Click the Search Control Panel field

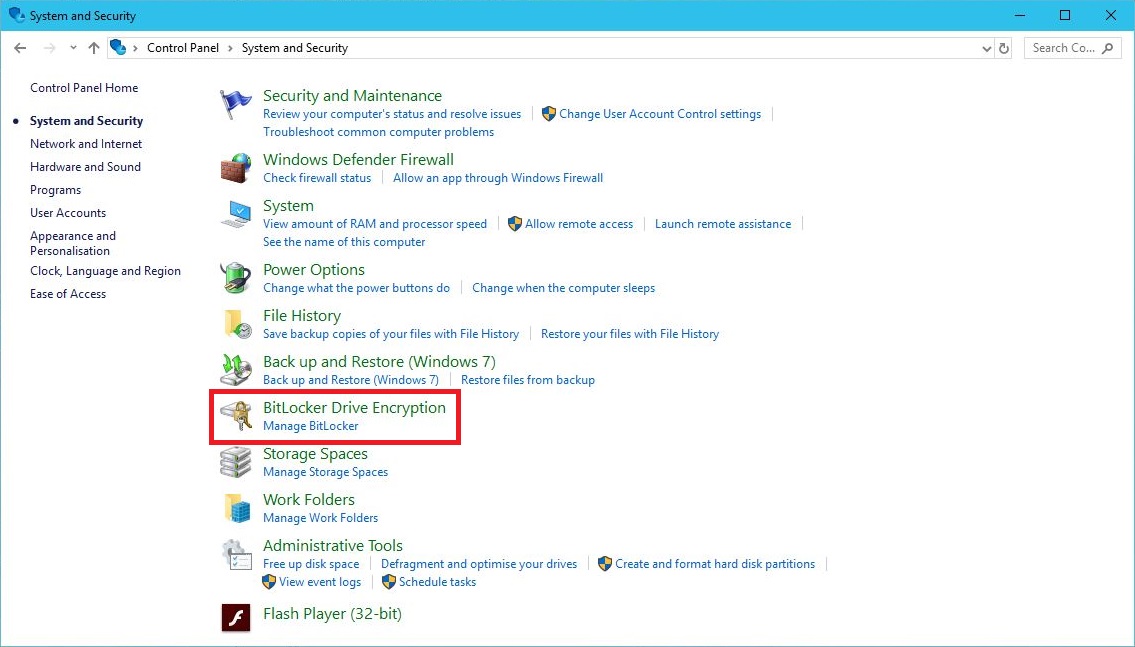coord(1073,48)
